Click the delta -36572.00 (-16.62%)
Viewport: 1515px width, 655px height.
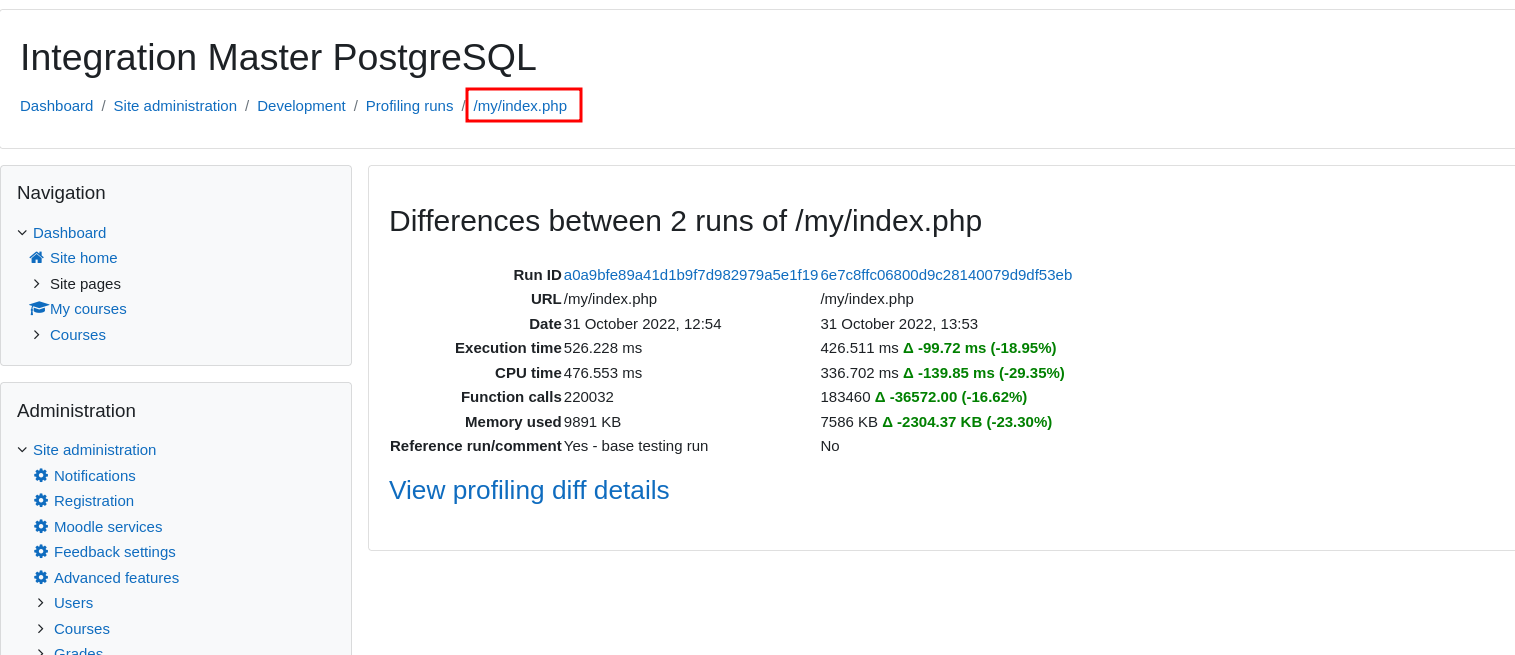point(951,397)
